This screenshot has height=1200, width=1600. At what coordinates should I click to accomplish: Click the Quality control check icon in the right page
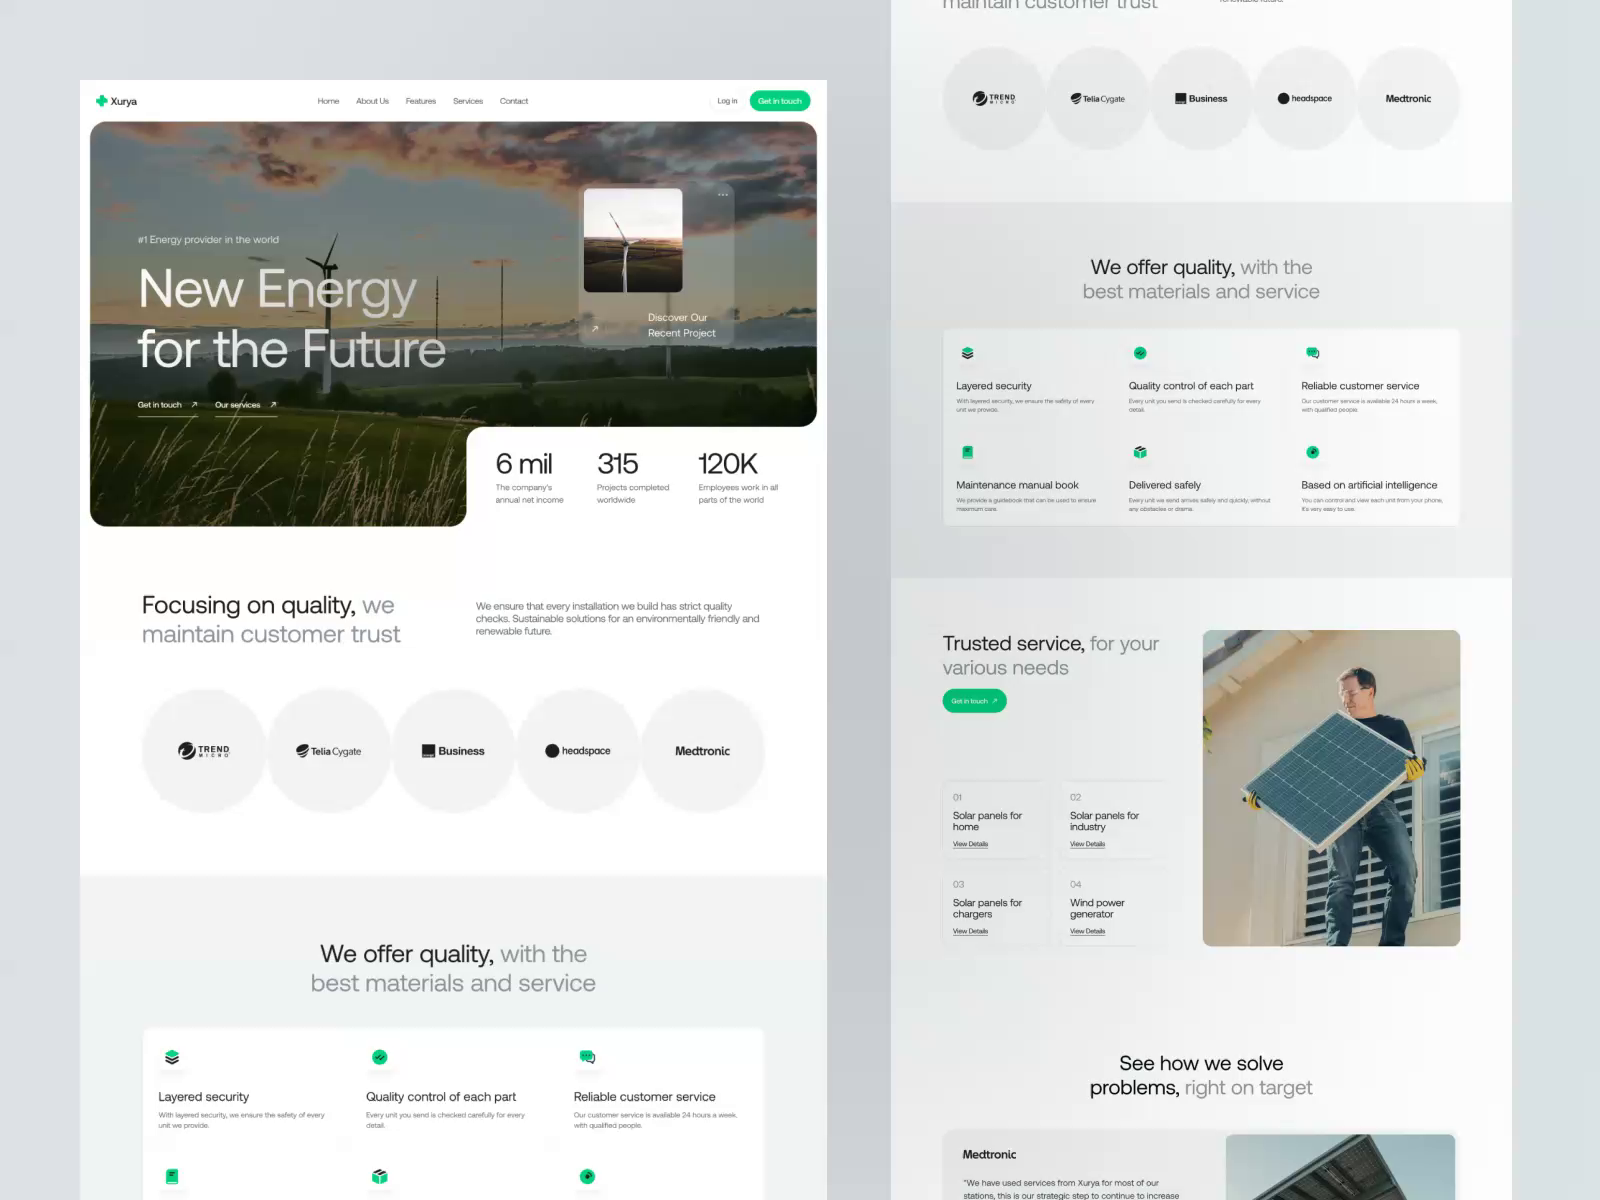1140,353
